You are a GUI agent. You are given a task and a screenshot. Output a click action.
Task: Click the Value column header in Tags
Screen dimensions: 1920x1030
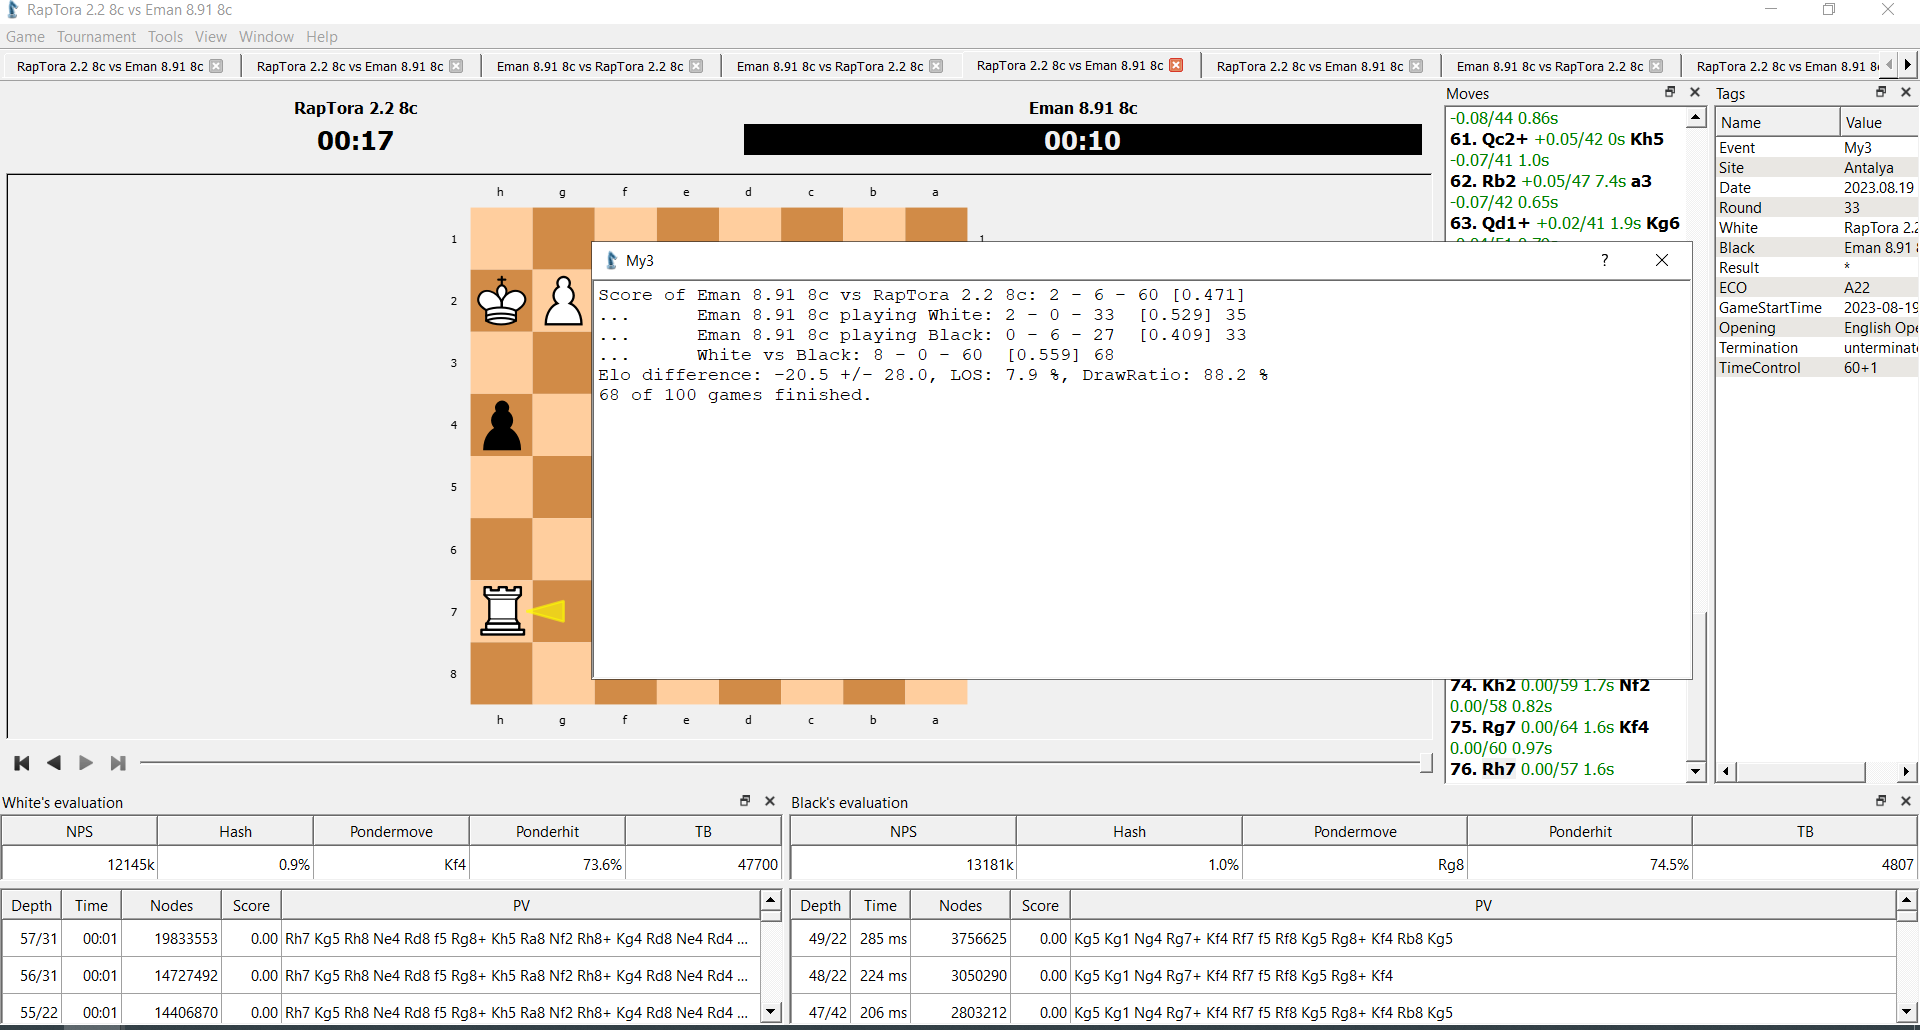1879,122
